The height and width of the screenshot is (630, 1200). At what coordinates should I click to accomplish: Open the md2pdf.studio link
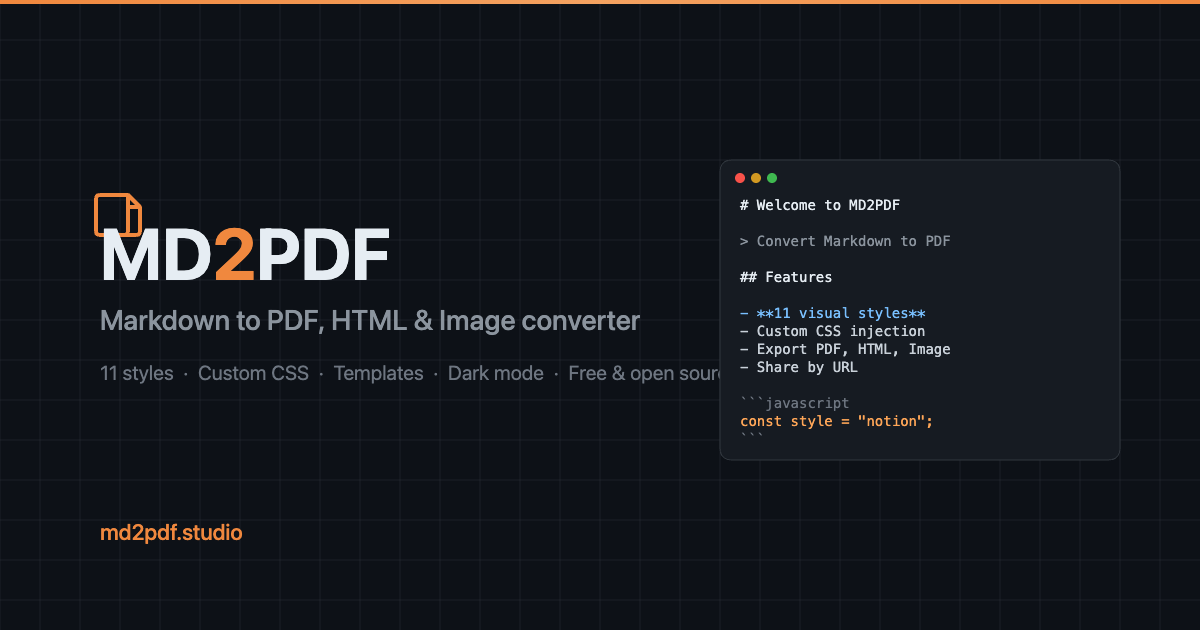[171, 533]
